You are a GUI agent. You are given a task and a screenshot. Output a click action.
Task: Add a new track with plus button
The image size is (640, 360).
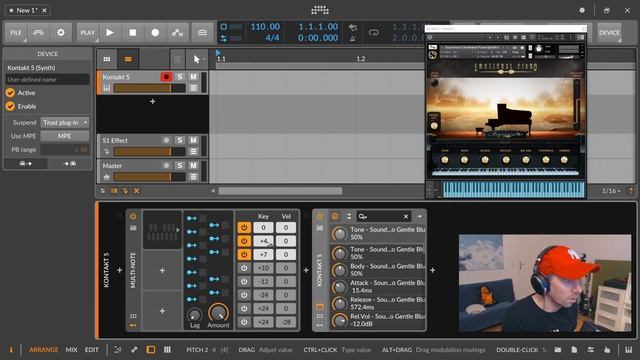click(152, 101)
